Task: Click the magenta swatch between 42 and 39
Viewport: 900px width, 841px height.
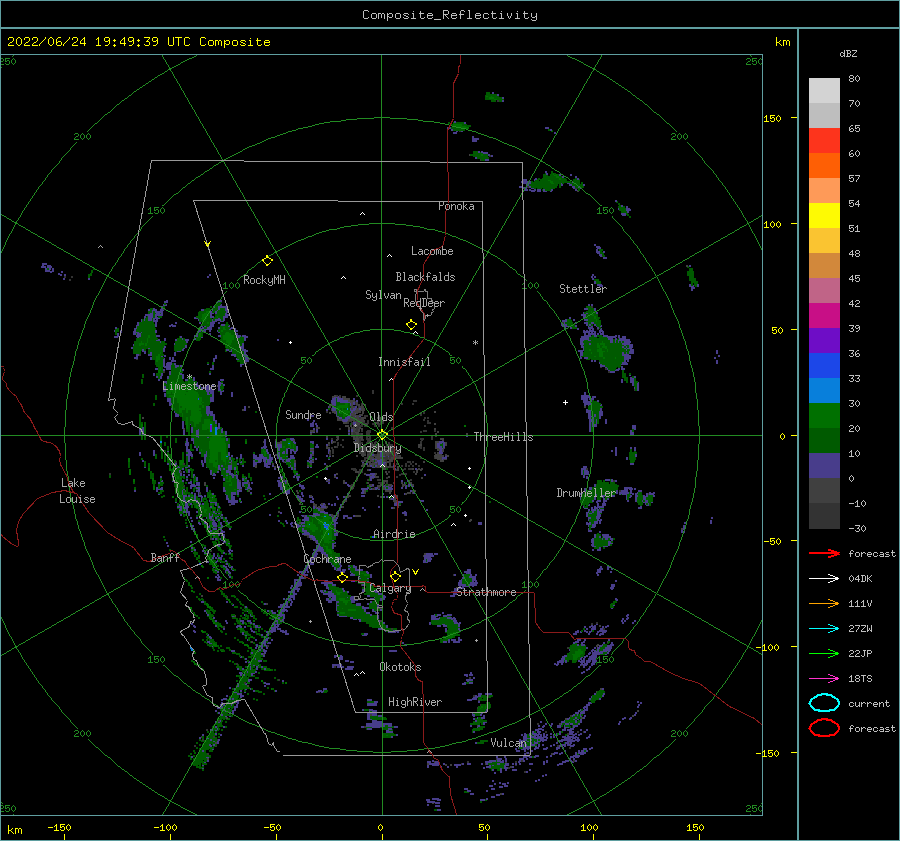Action: tap(824, 316)
